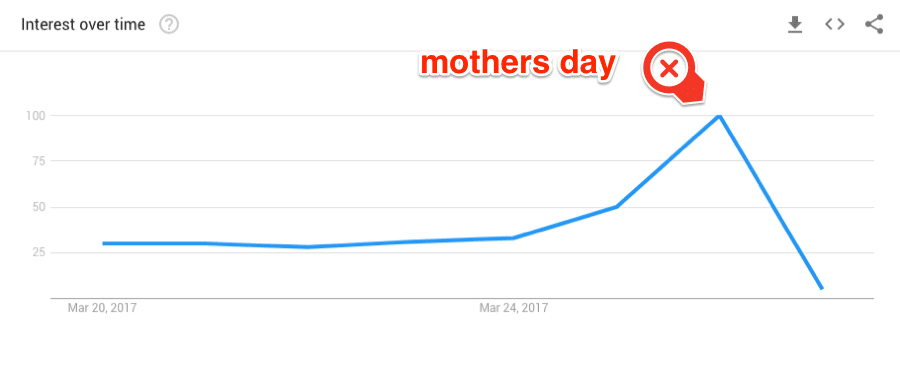900x381 pixels.
Task: Click the data point above Mar 24, 2017
Action: (x=513, y=238)
